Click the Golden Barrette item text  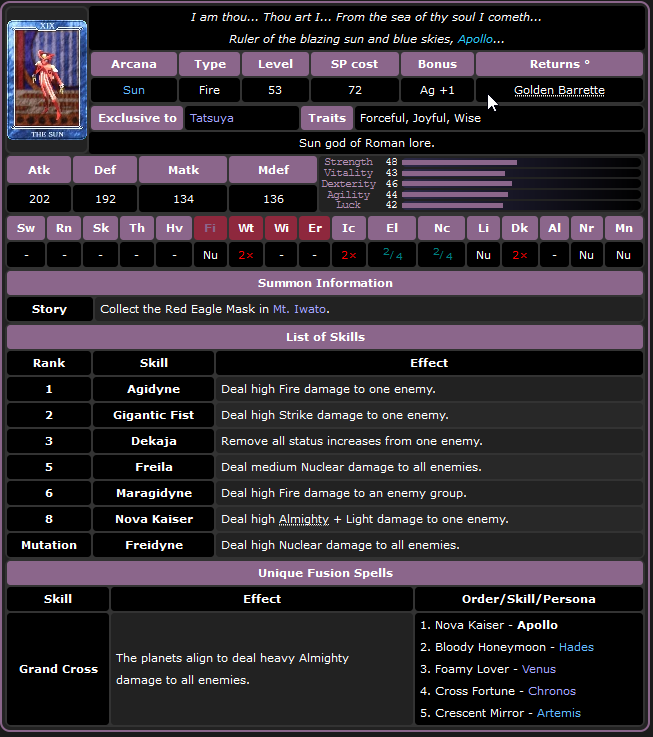(559, 90)
